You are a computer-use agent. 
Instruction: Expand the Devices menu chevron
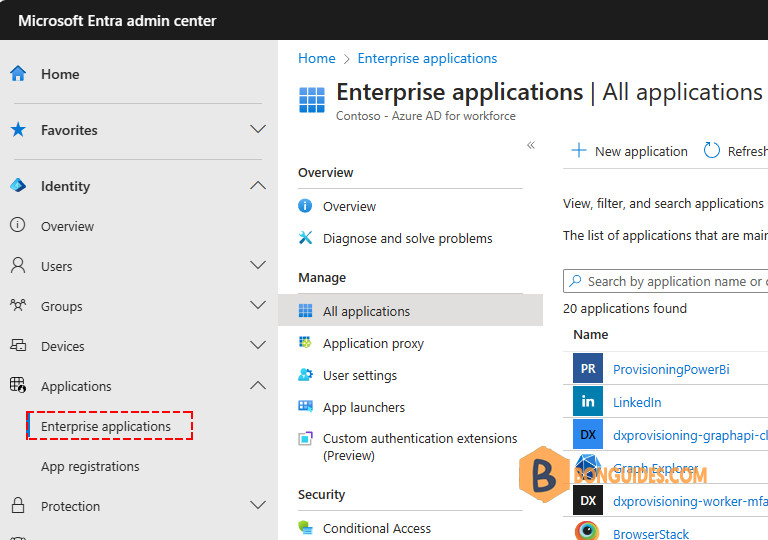point(258,345)
